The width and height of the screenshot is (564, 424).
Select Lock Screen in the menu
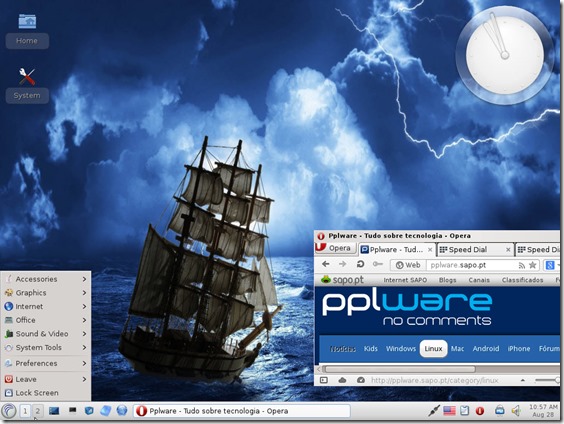click(45, 393)
